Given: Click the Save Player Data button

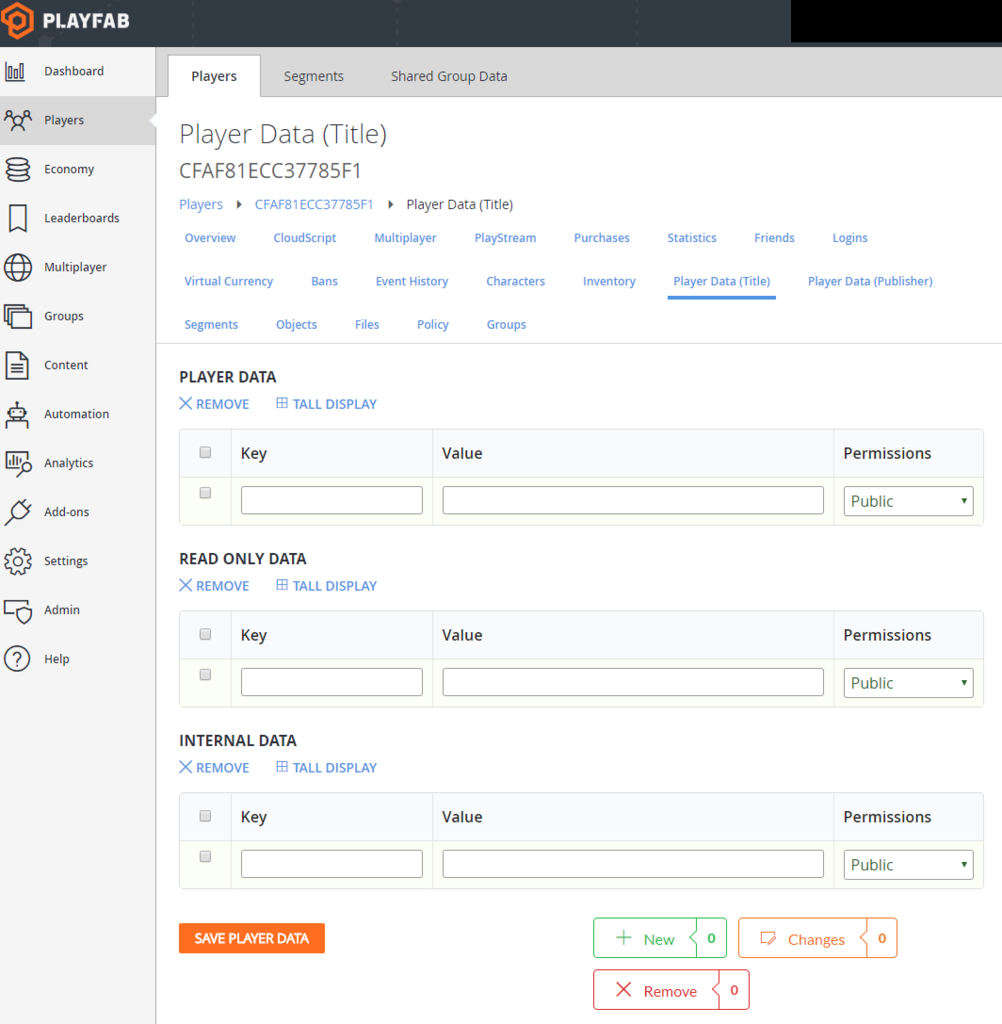Looking at the screenshot, I should [x=251, y=938].
